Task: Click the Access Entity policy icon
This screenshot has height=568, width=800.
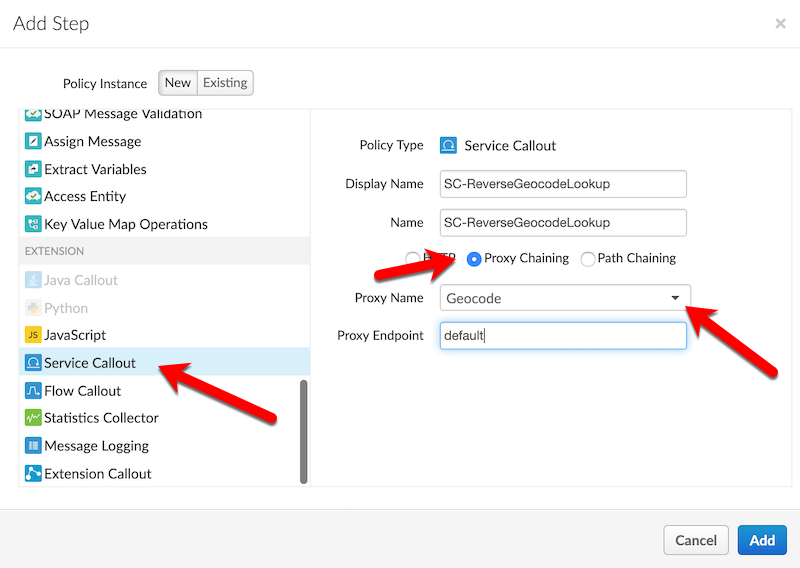Action: [x=33, y=196]
